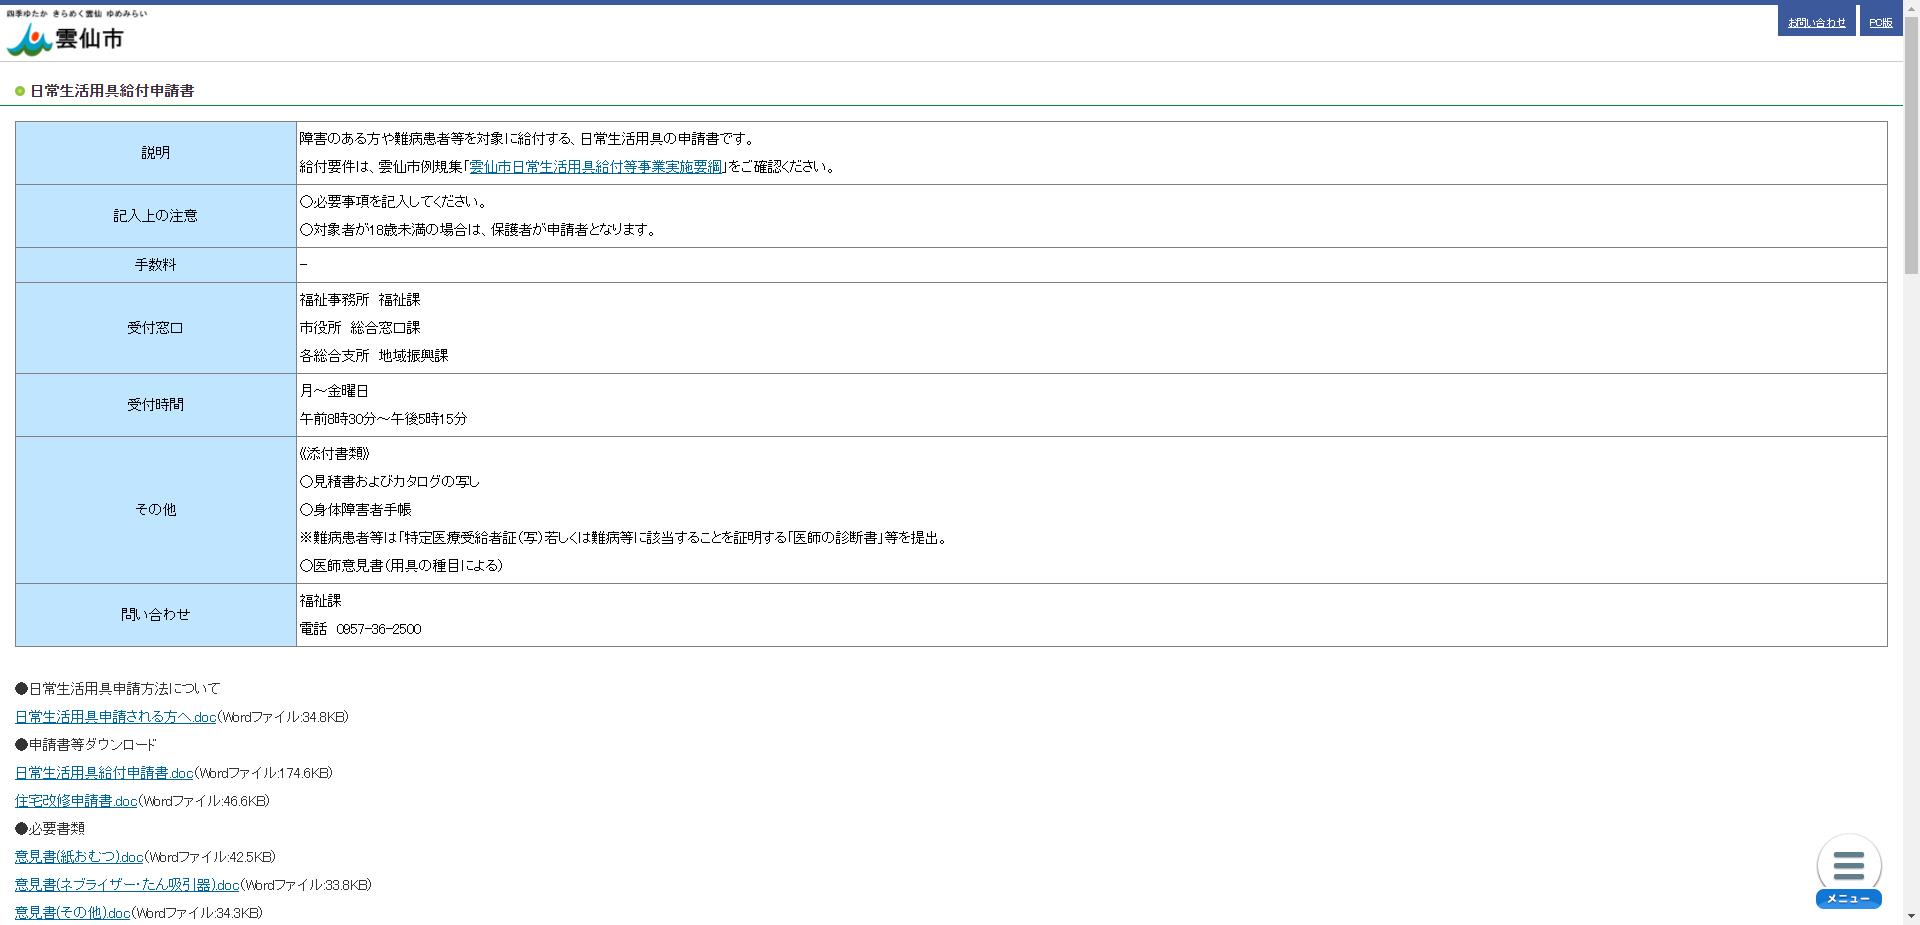Click the 問い合わせ table header cell
The width and height of the screenshot is (1920, 925).
click(155, 615)
